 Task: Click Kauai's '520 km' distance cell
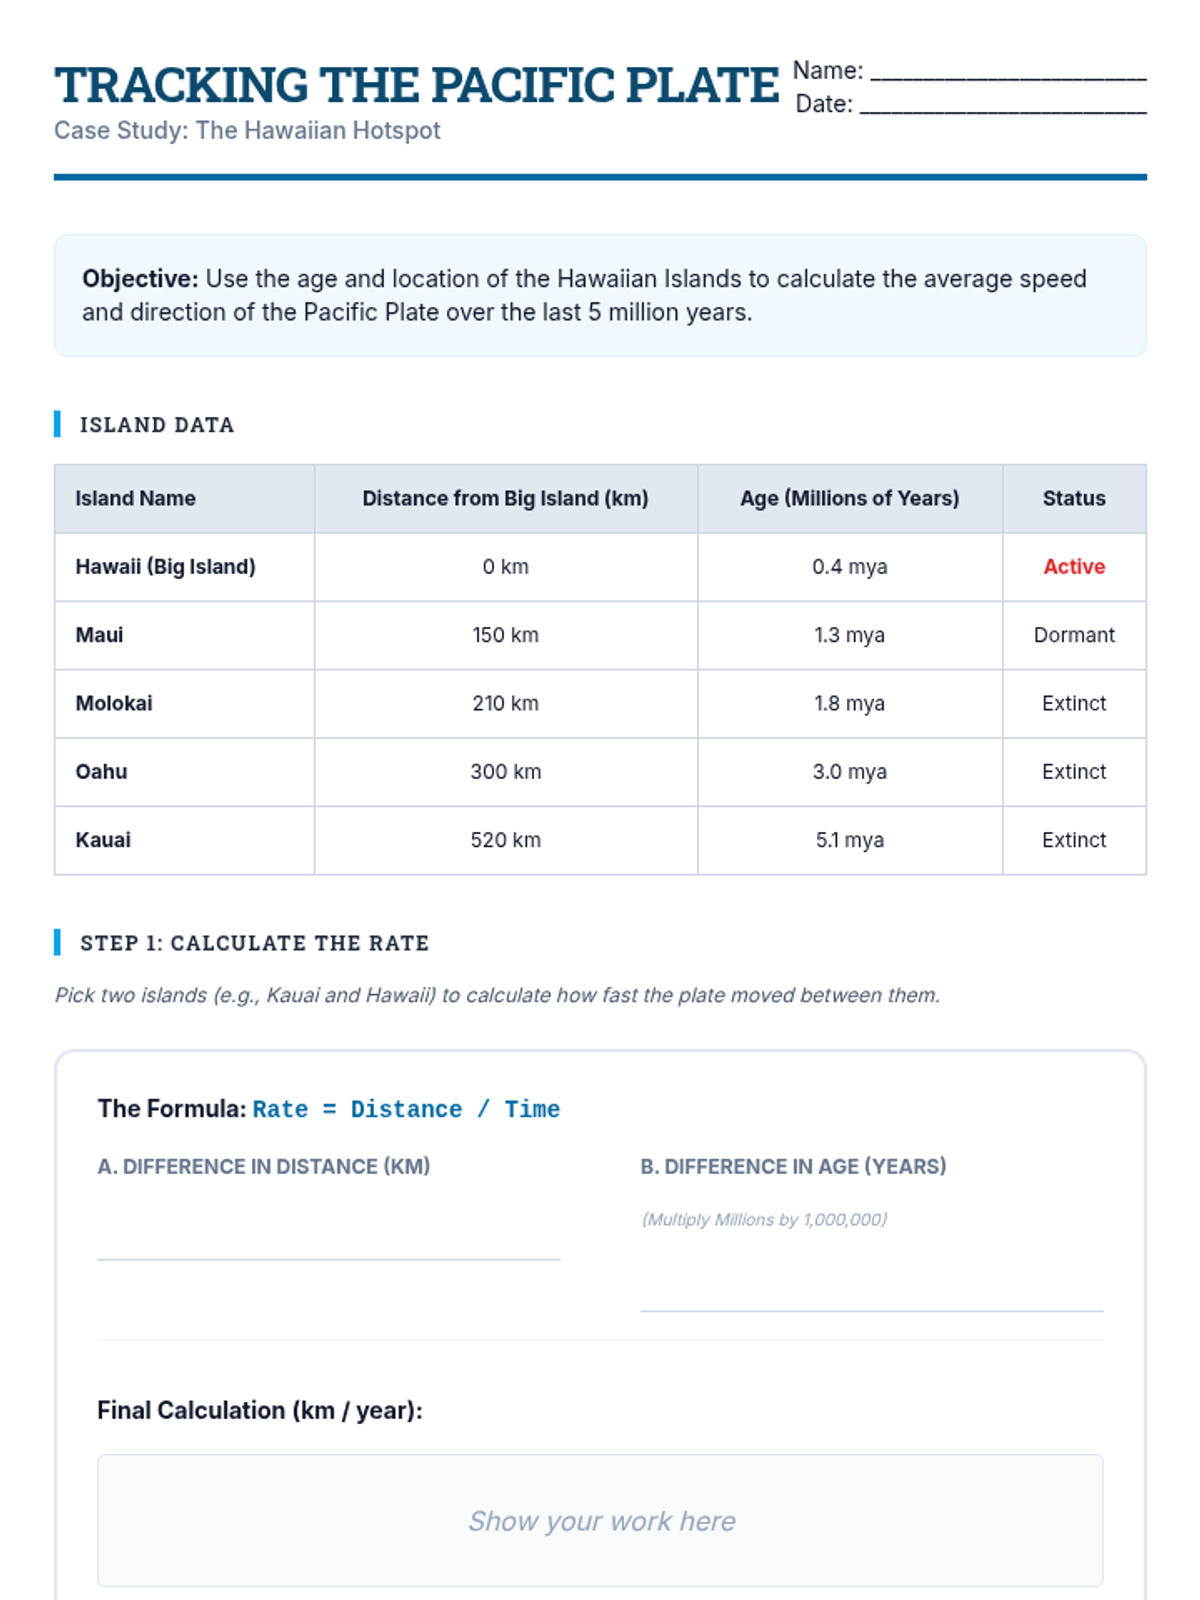(505, 840)
